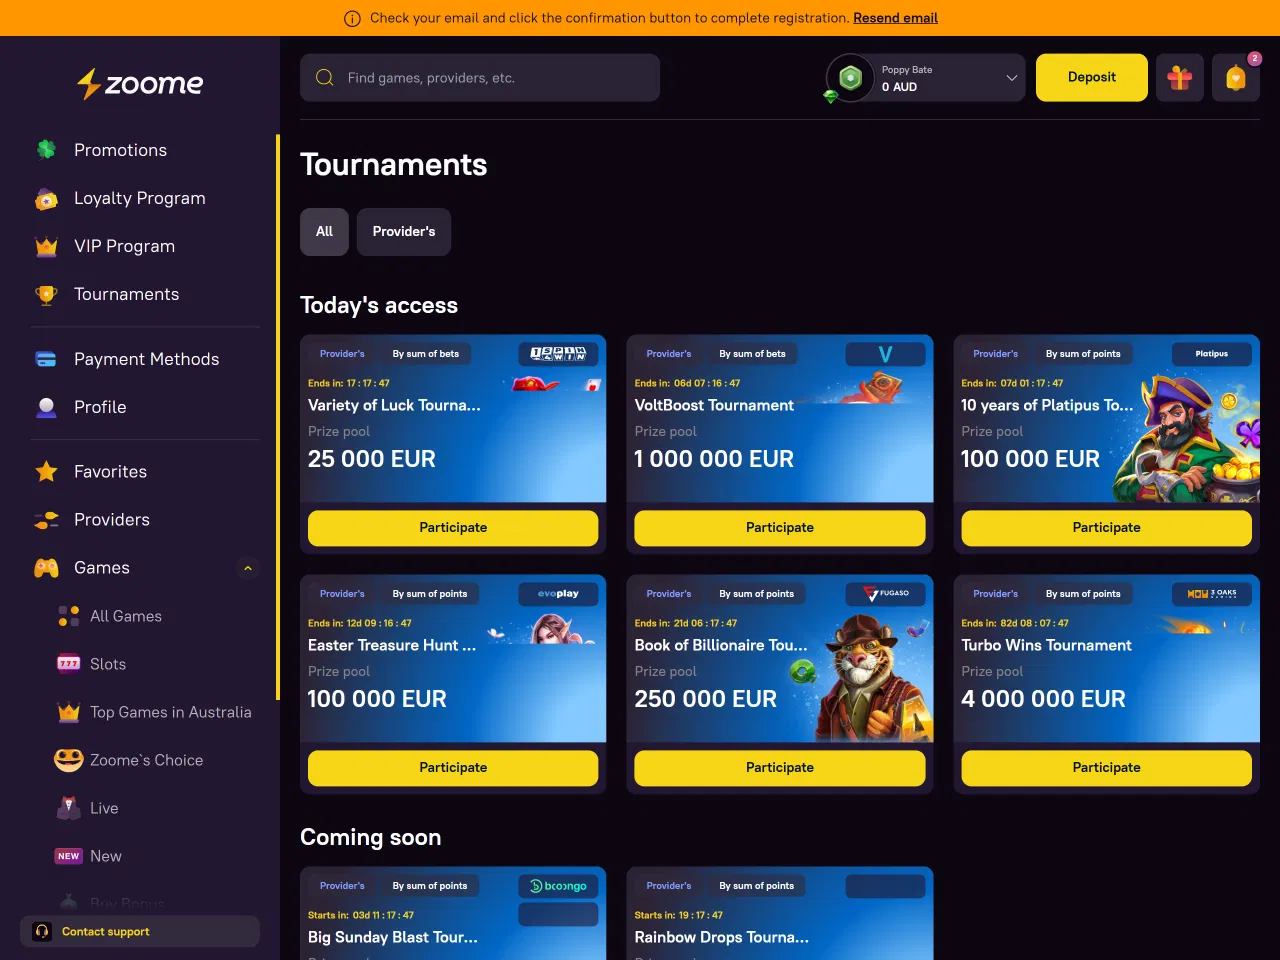Participate in the VoltBoost Tournament
The image size is (1280, 960).
[780, 528]
